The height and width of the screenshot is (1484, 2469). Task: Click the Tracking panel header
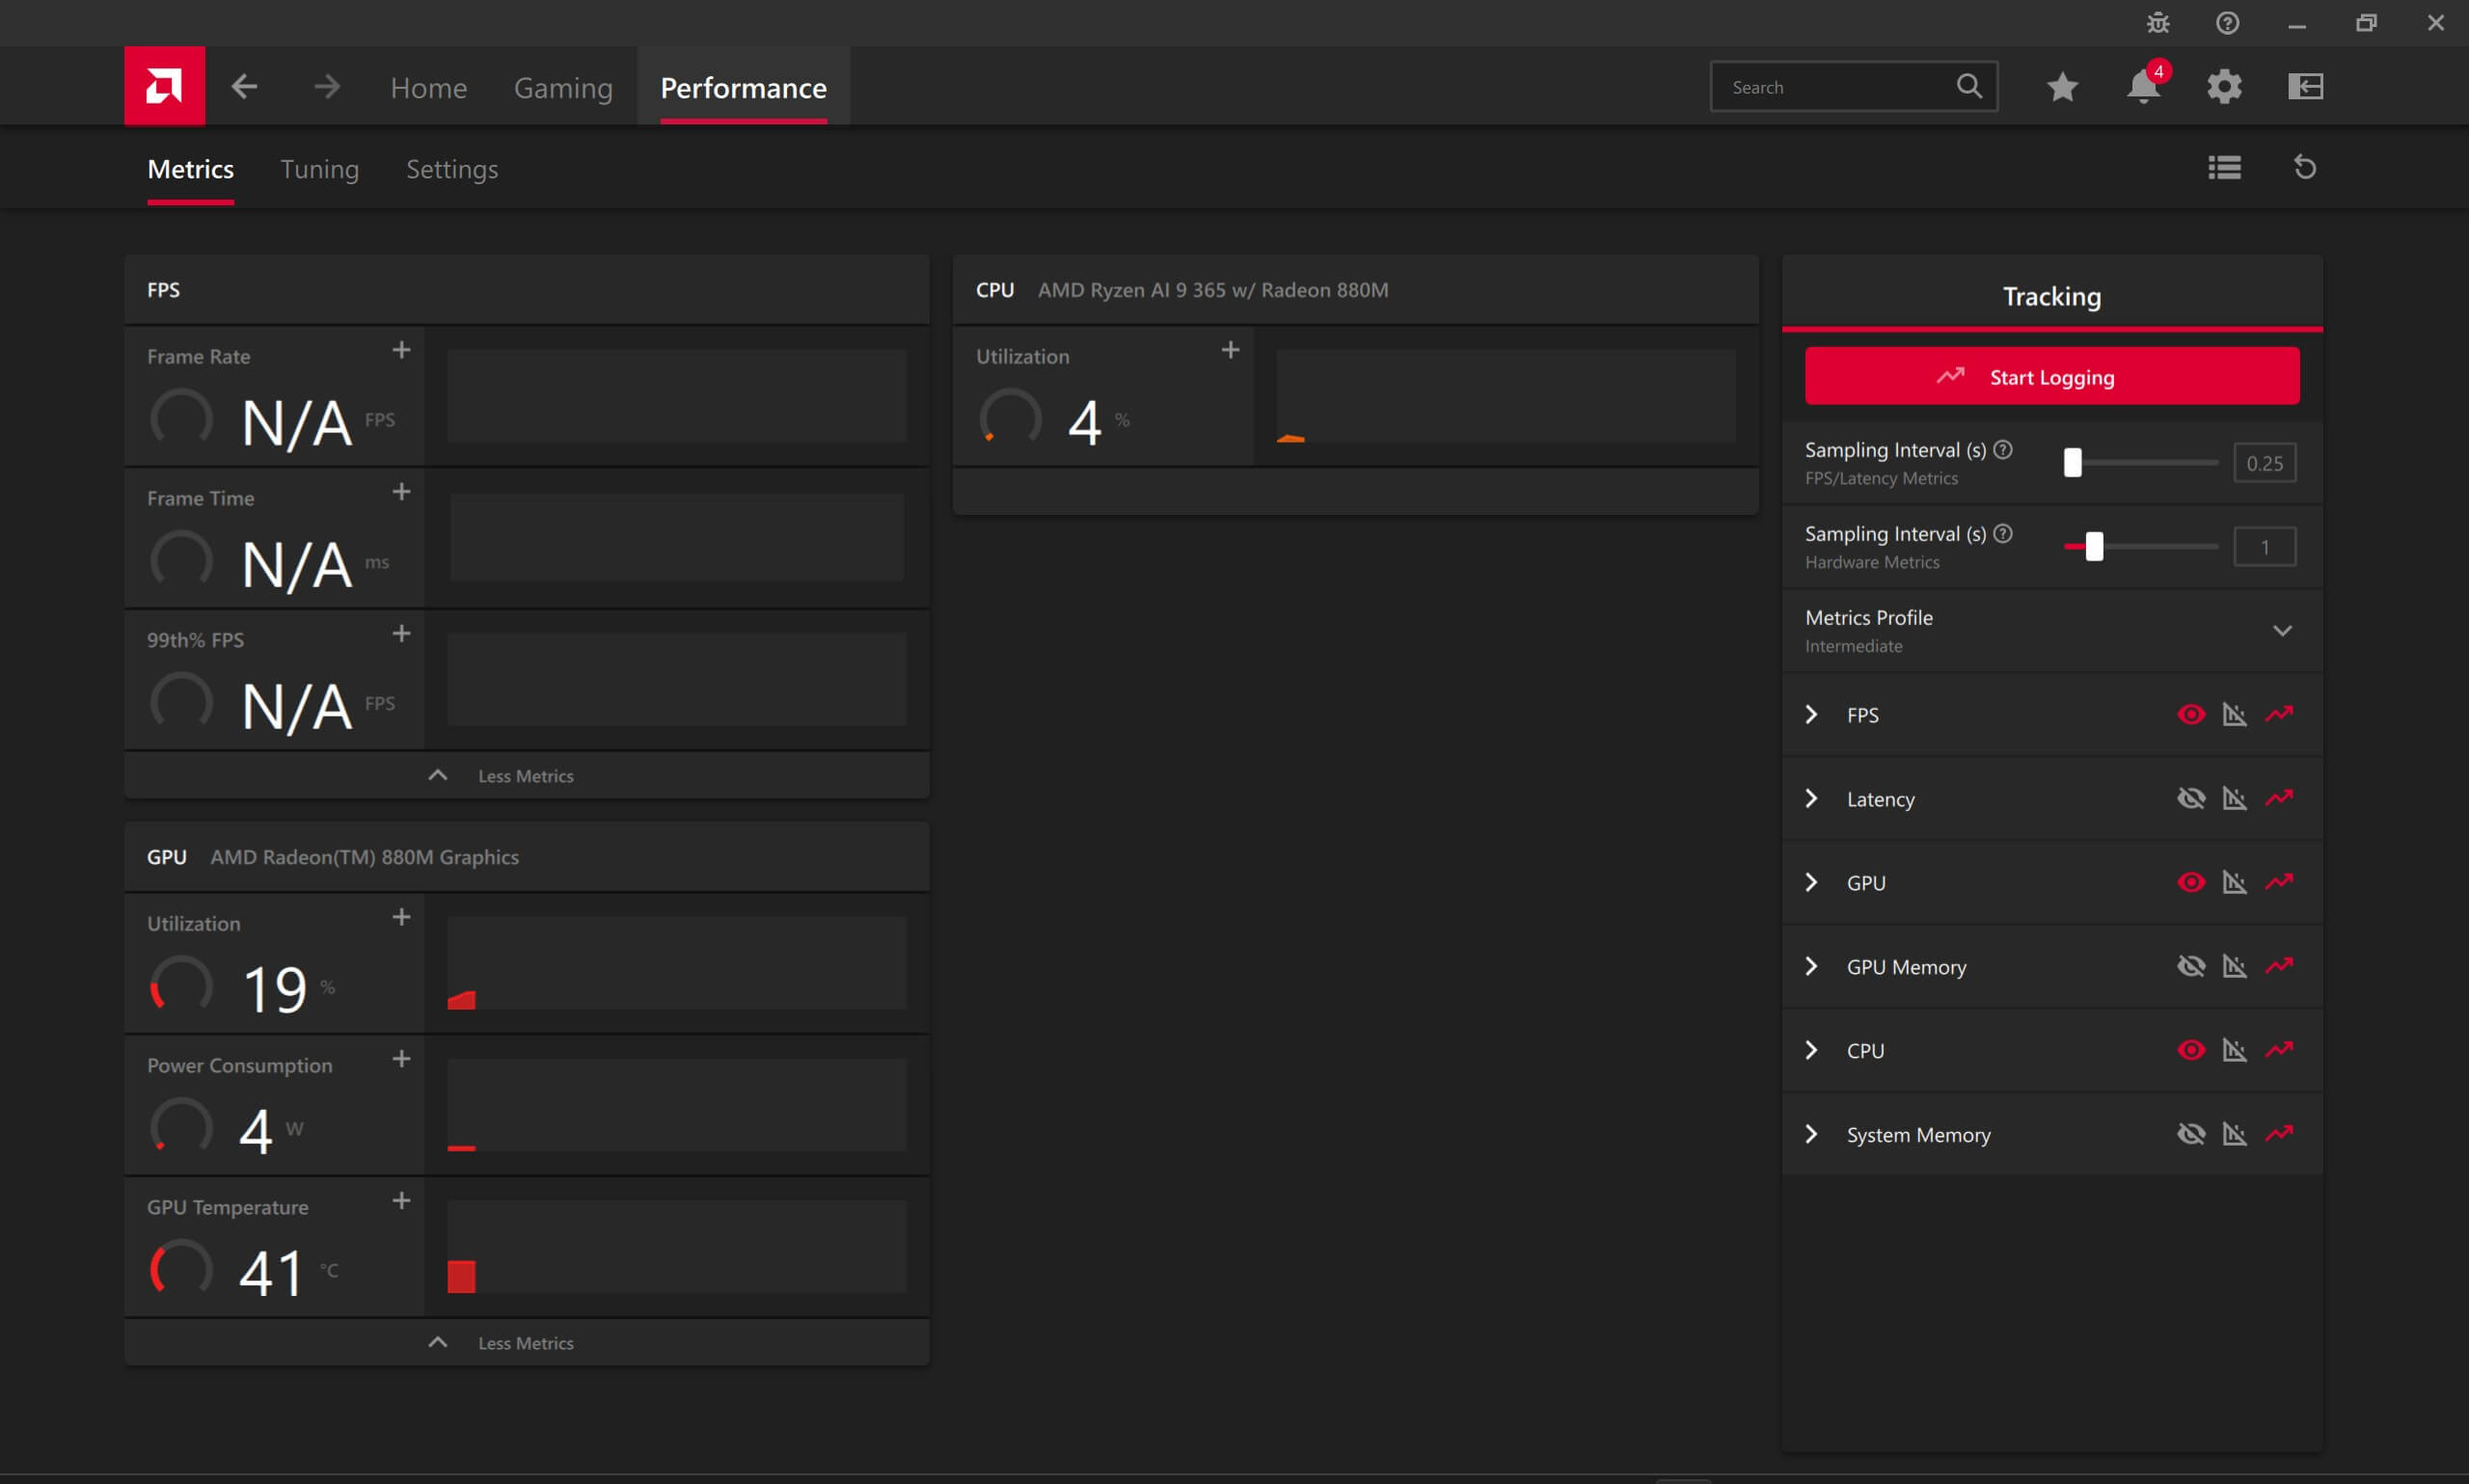(x=2052, y=296)
